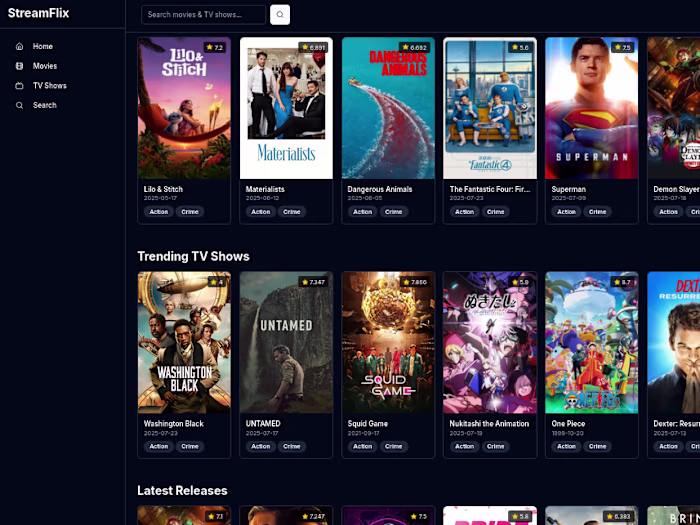Screen dimensions: 700x525
Task: Click the Search magnifier icon in sidebar
Action: (19, 105)
